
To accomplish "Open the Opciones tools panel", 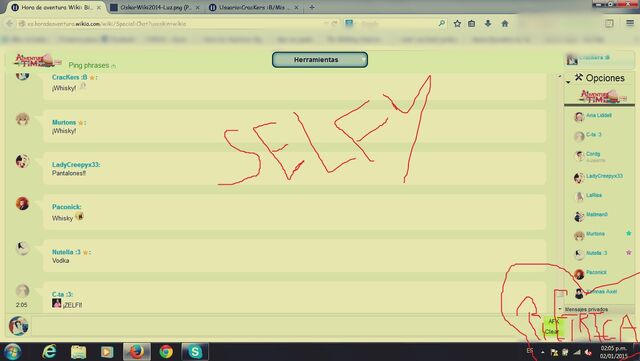I will 600,78.
